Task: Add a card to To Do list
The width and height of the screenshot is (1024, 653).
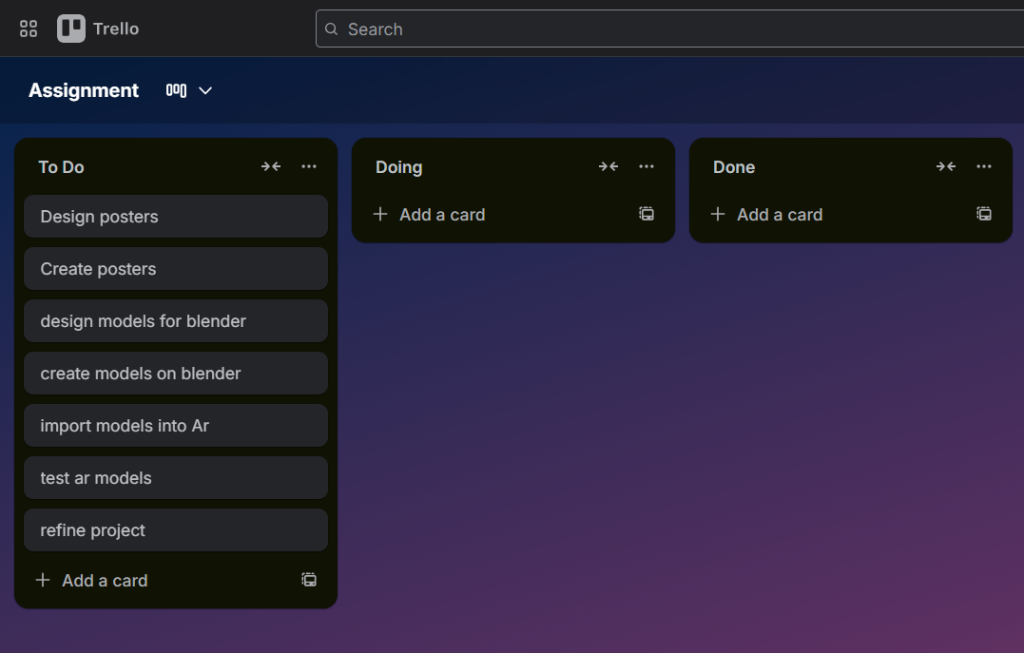Action: 92,580
